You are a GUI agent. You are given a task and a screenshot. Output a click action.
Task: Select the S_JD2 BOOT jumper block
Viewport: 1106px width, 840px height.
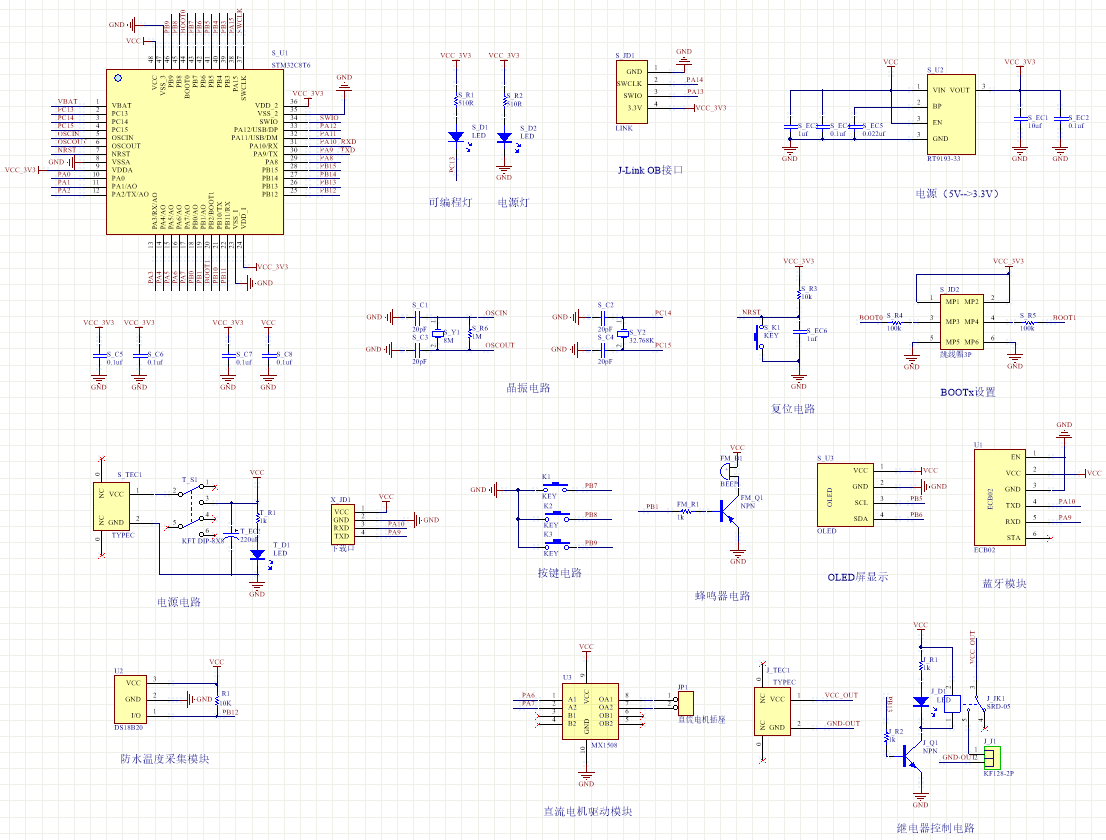[961, 322]
